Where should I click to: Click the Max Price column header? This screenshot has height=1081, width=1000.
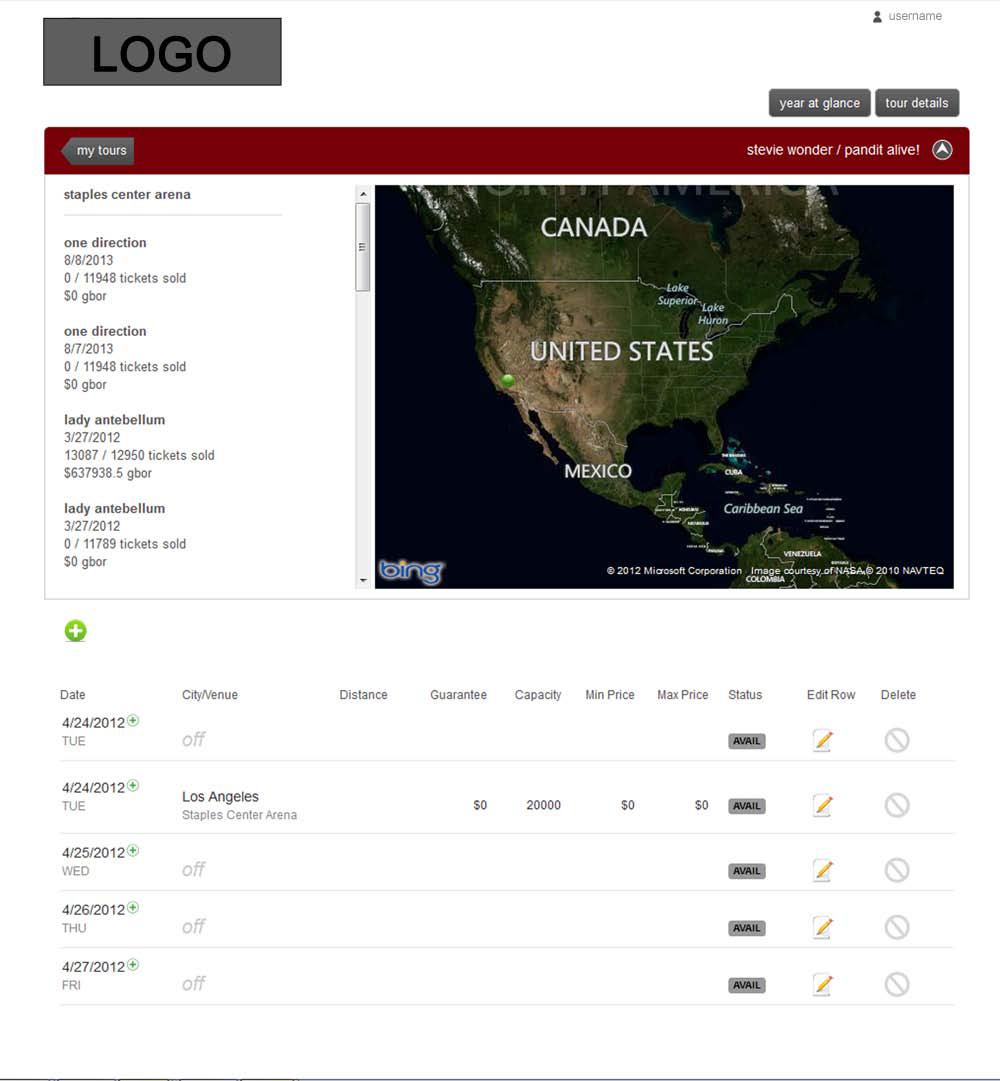point(682,695)
